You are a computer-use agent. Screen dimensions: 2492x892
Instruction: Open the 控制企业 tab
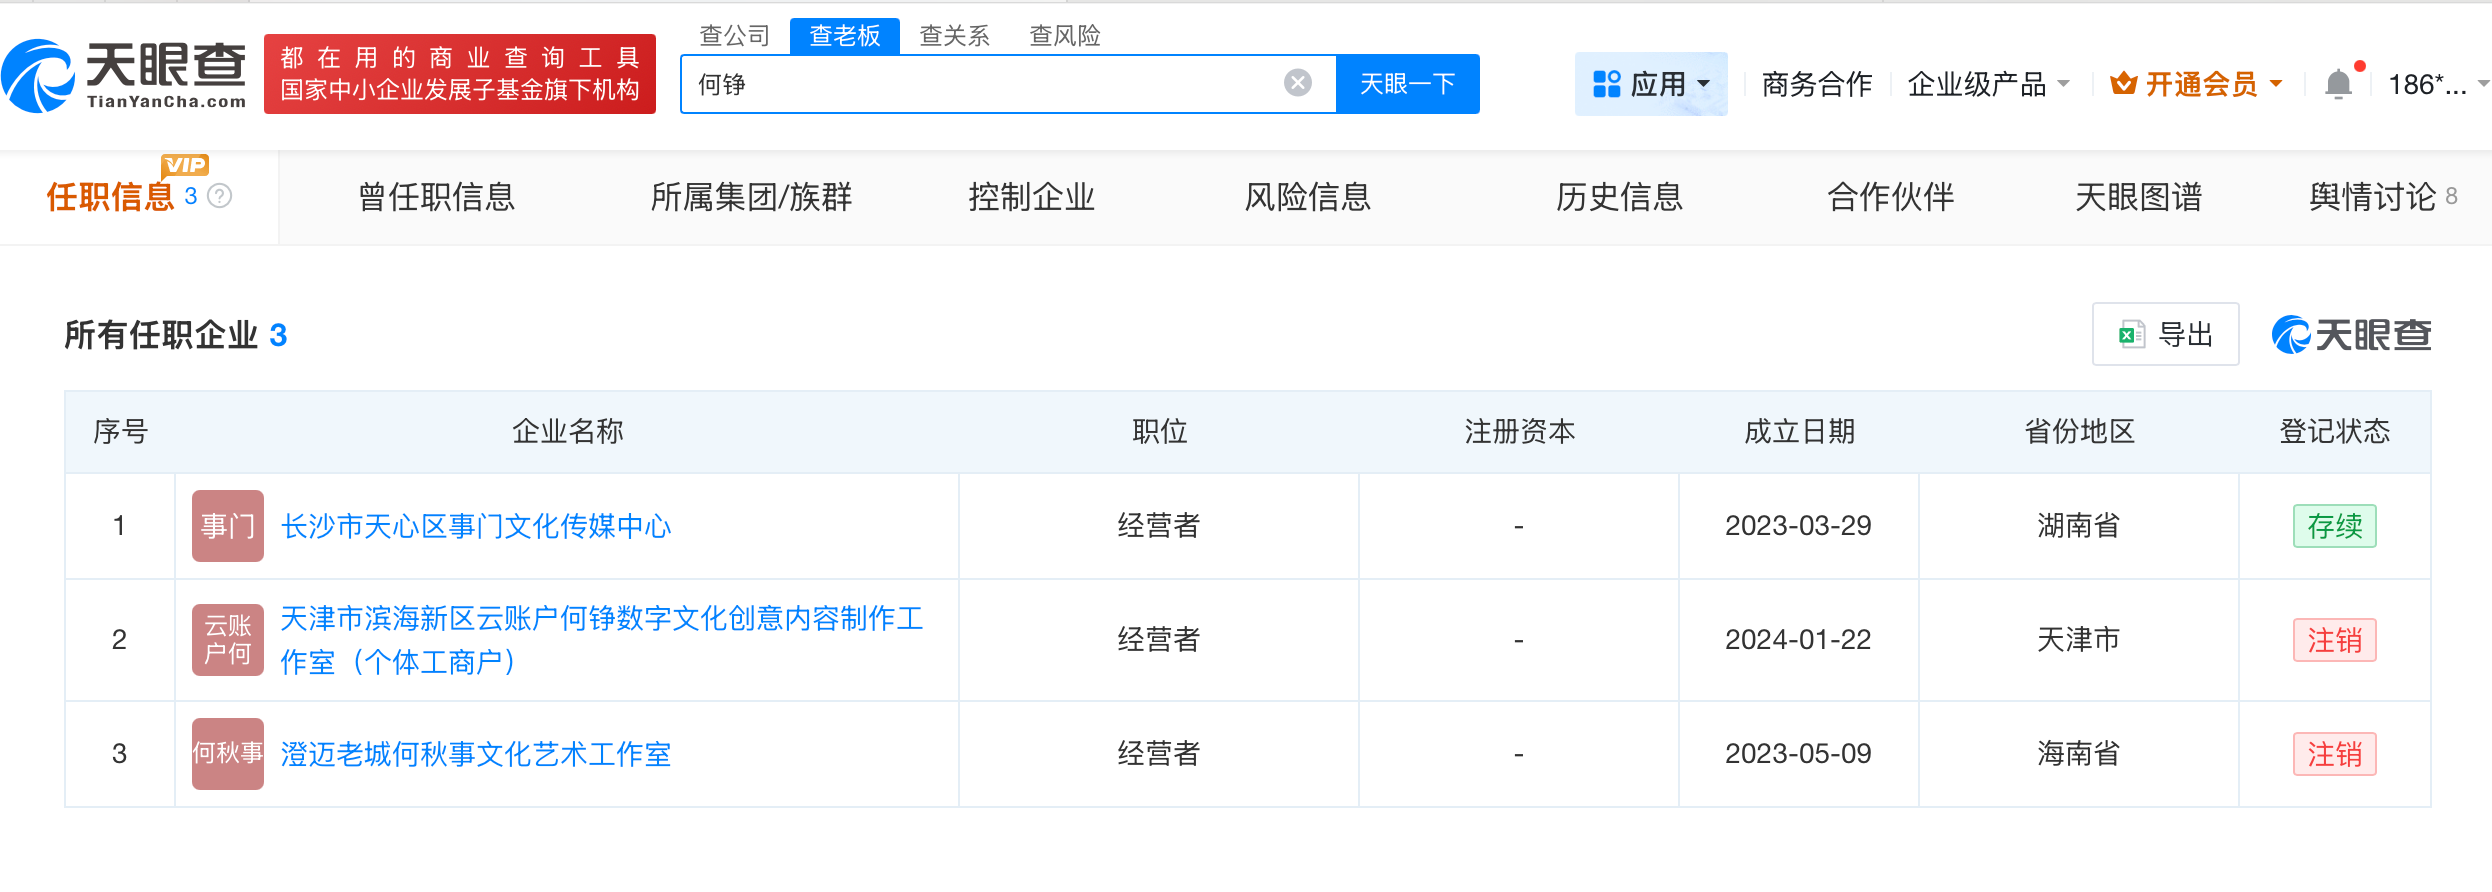1032,197
